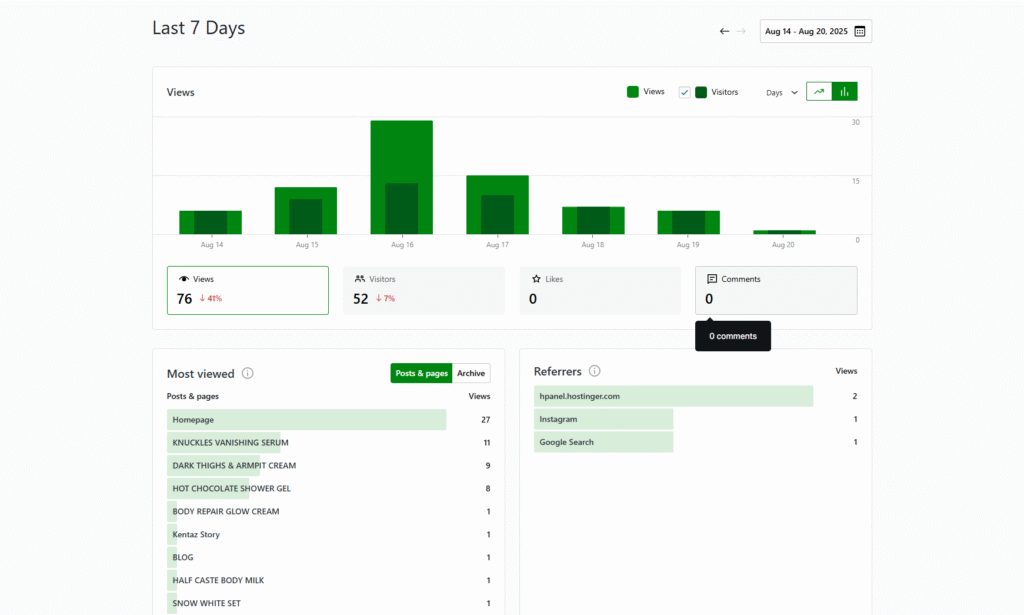Click the Comments speech bubble icon
The width and height of the screenshot is (1024, 615).
[712, 279]
